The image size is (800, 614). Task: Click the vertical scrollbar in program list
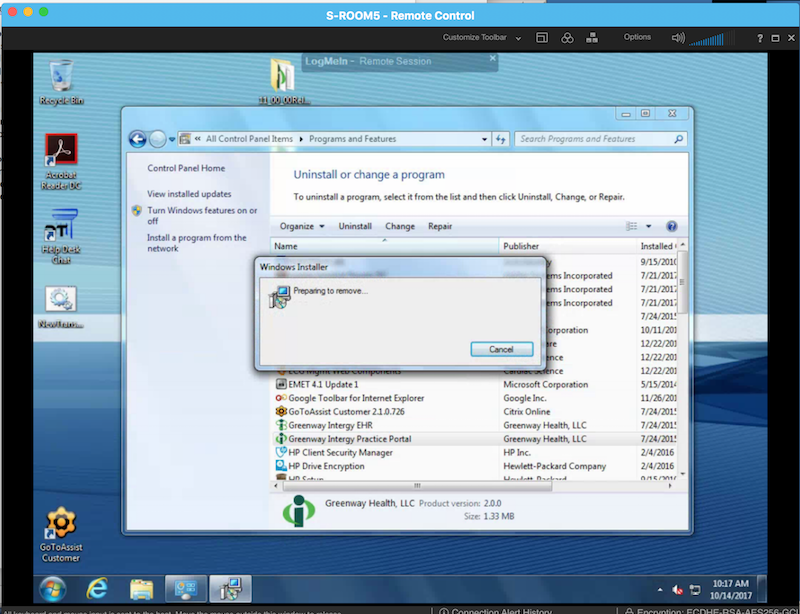pos(682,281)
